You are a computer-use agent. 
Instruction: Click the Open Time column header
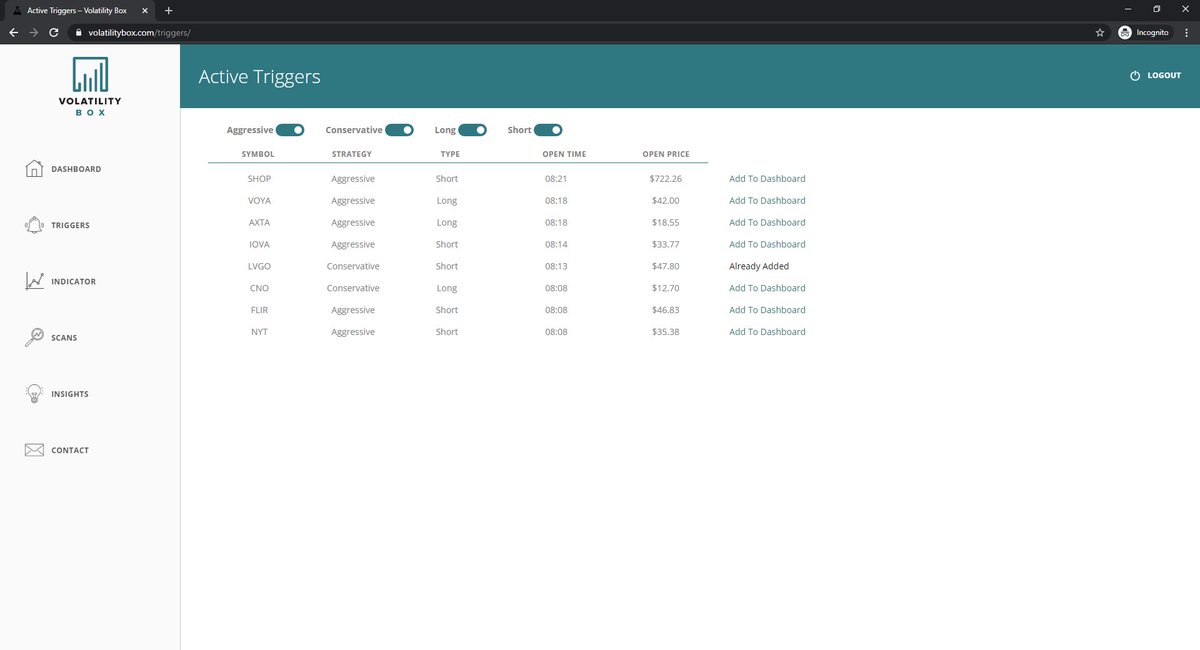point(564,154)
